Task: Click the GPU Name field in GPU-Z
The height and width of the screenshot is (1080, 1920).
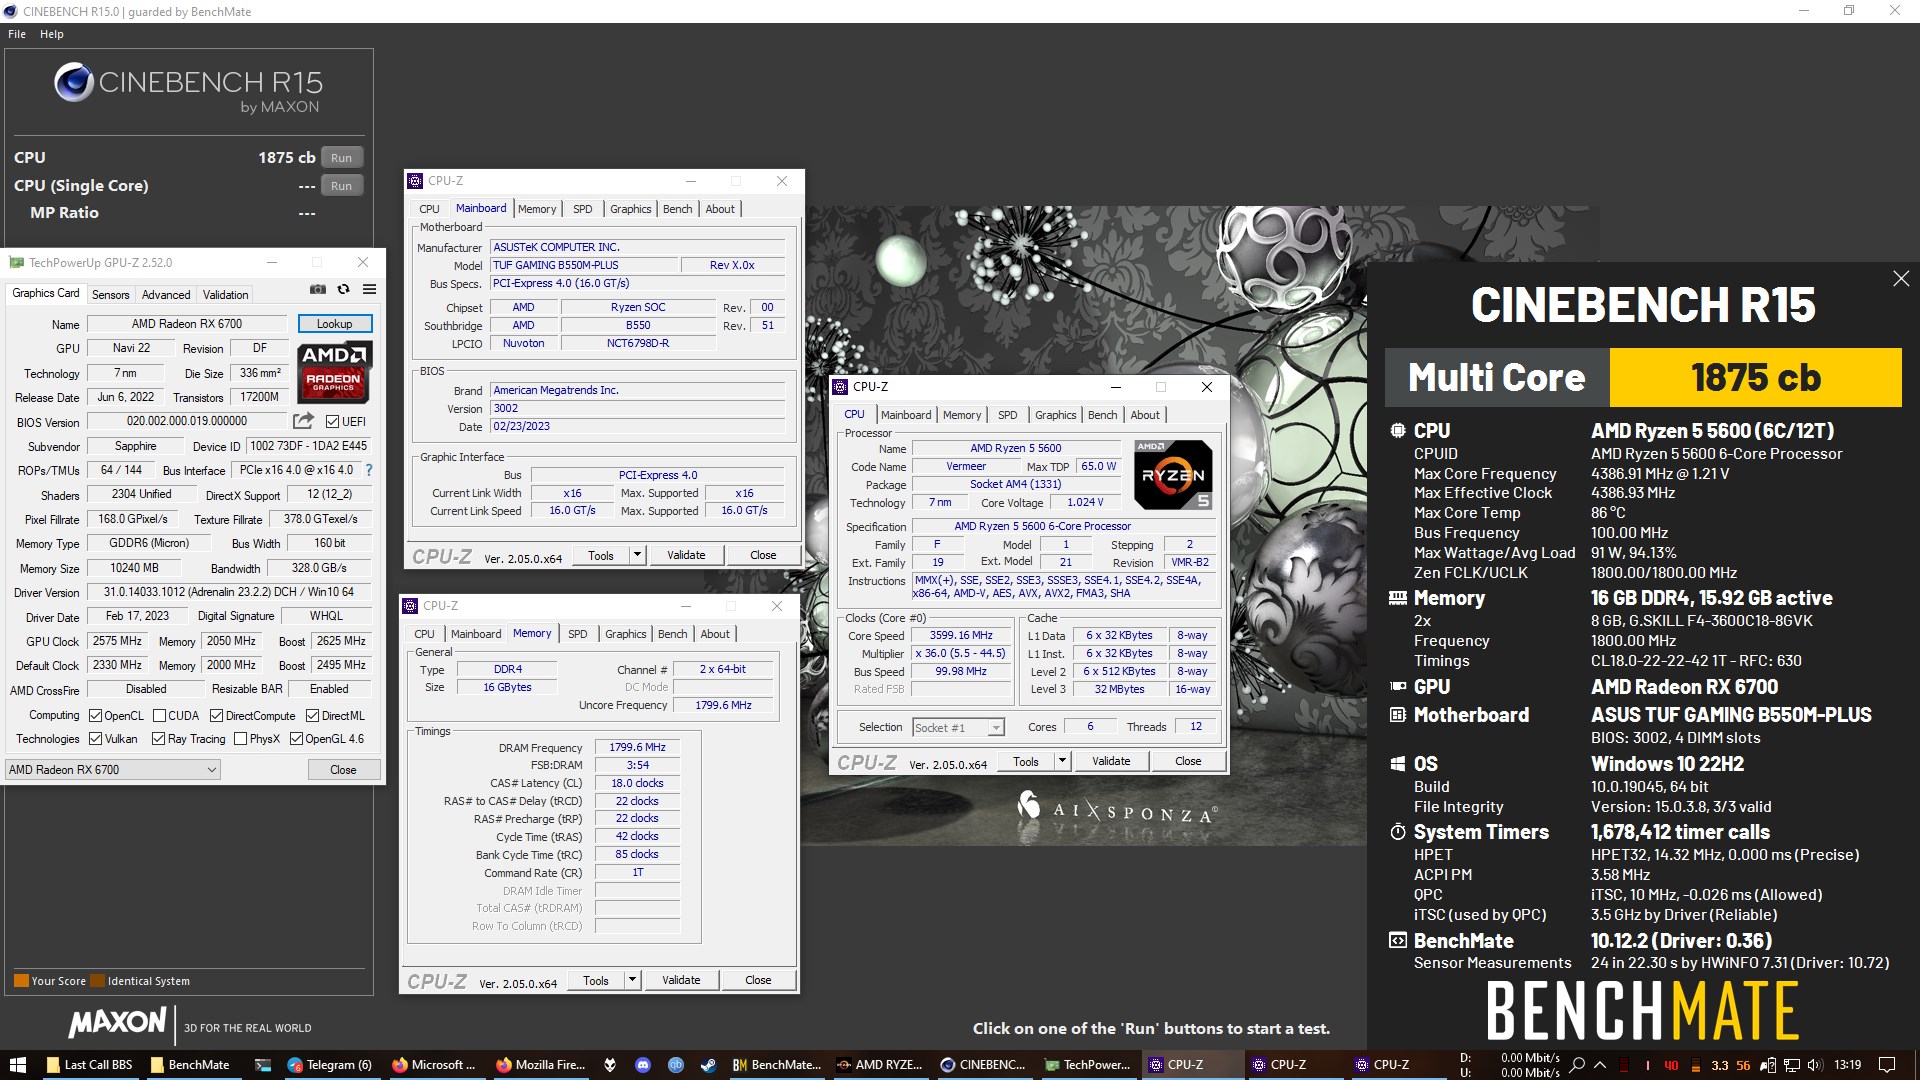Action: (187, 324)
